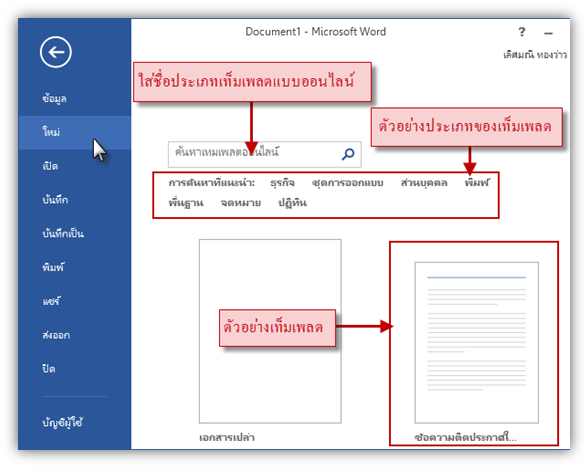Select the ชุดการออกแบบ suggested search link
Screen dimensions: 585x467
(x=347, y=183)
